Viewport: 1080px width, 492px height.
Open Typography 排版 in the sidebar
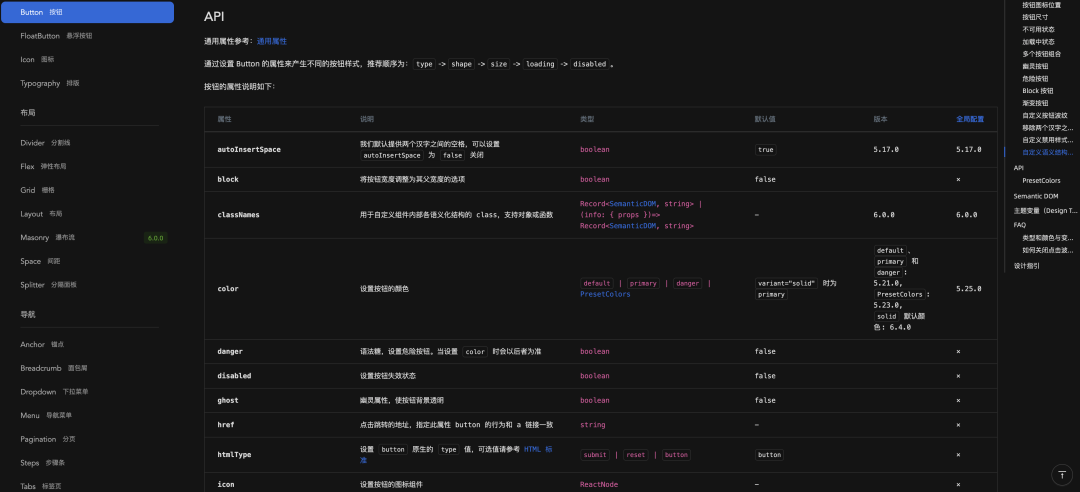coord(87,83)
